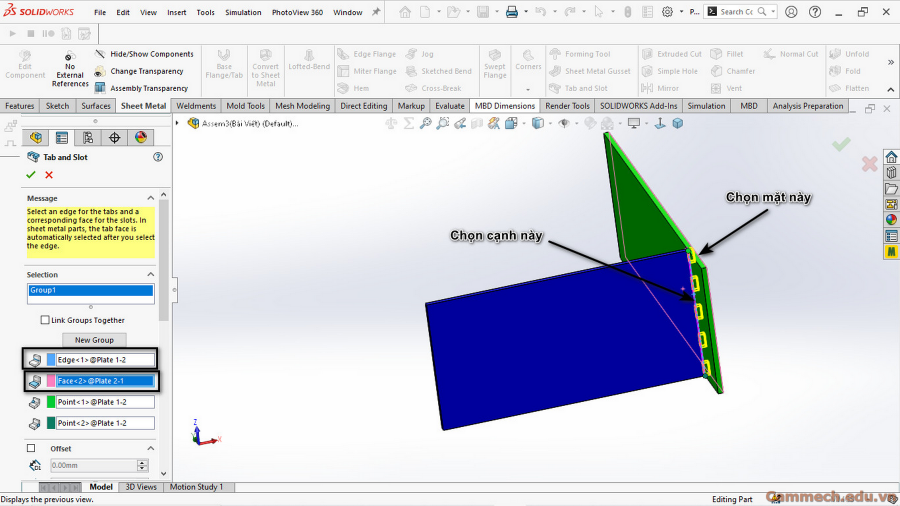
Task: Accept Tab and Slot with green checkmark
Action: (31, 175)
